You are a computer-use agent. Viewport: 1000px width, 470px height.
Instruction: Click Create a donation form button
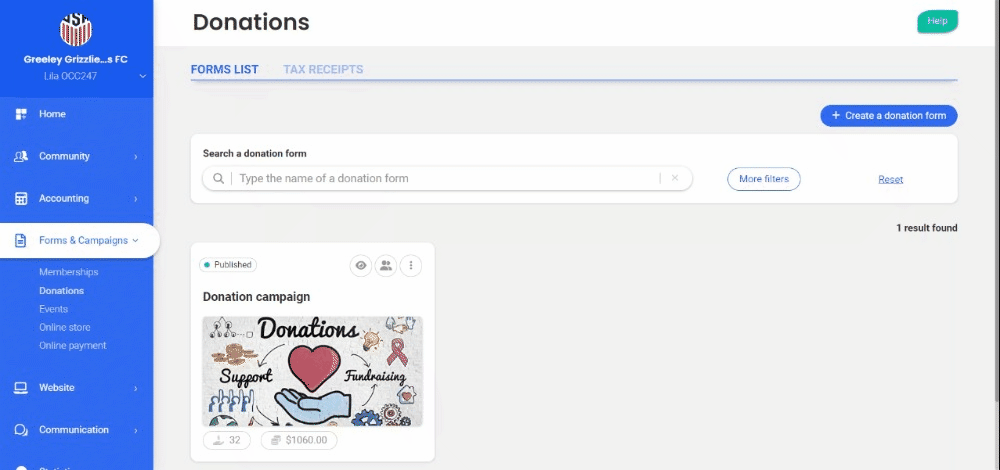point(888,116)
